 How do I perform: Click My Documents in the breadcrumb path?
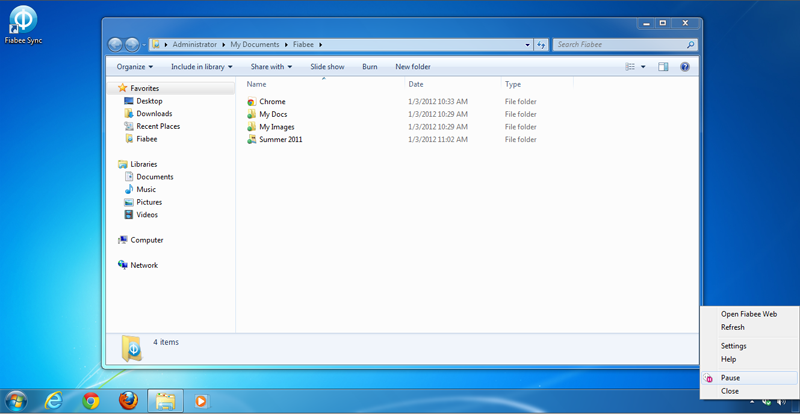[x=255, y=45]
